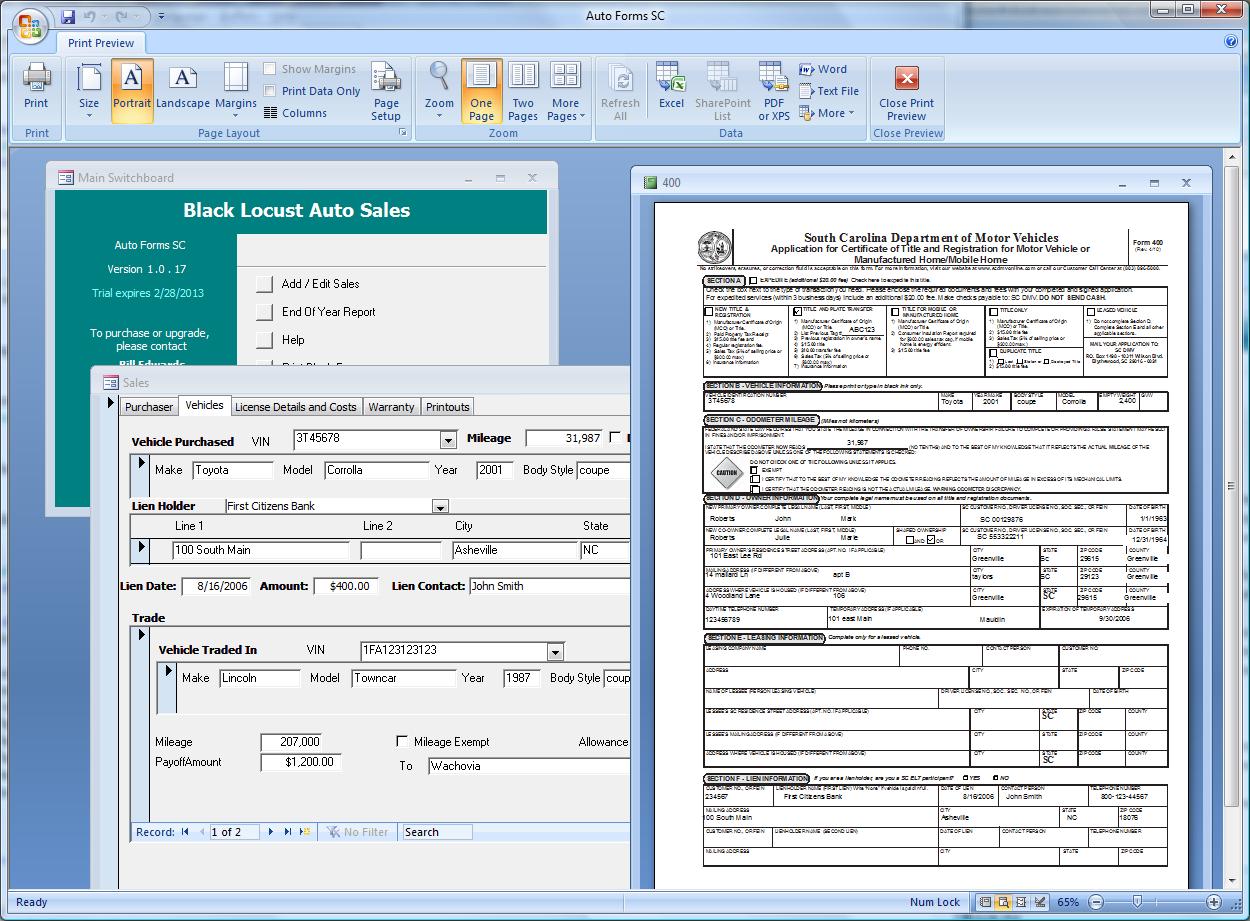Click the Undo icon in the title bar
The image size is (1250, 921).
tap(89, 16)
